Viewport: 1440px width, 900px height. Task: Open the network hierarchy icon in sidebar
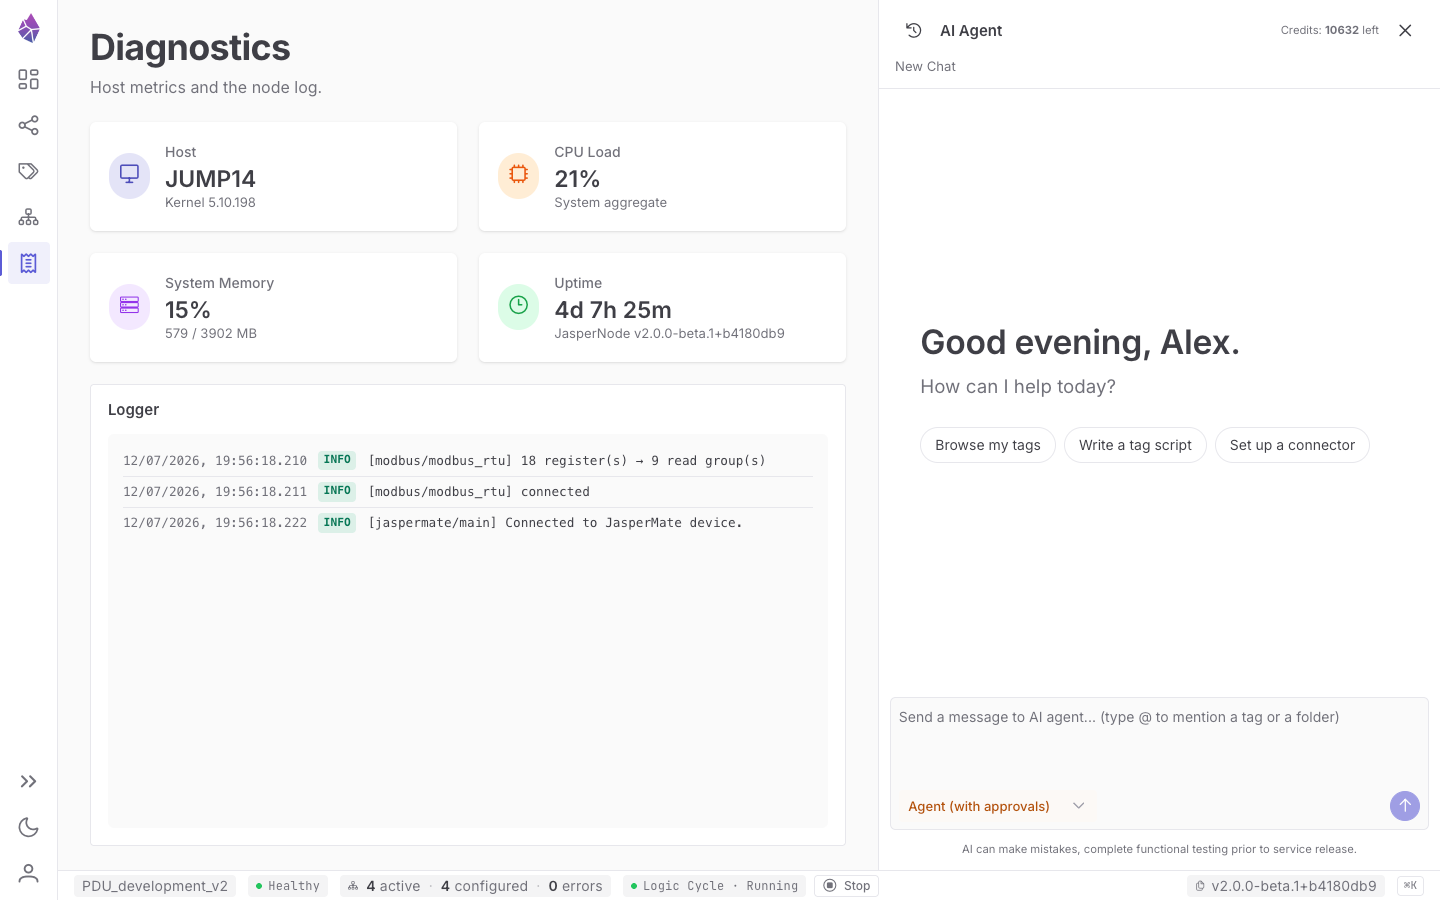click(x=29, y=217)
